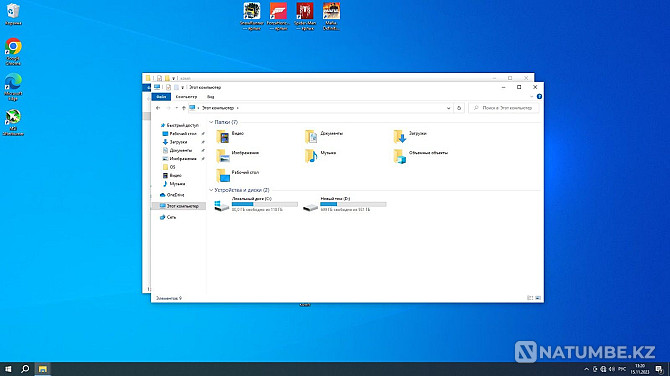
Task: Open SnowRunner game shortcut on desktop
Action: point(252,16)
